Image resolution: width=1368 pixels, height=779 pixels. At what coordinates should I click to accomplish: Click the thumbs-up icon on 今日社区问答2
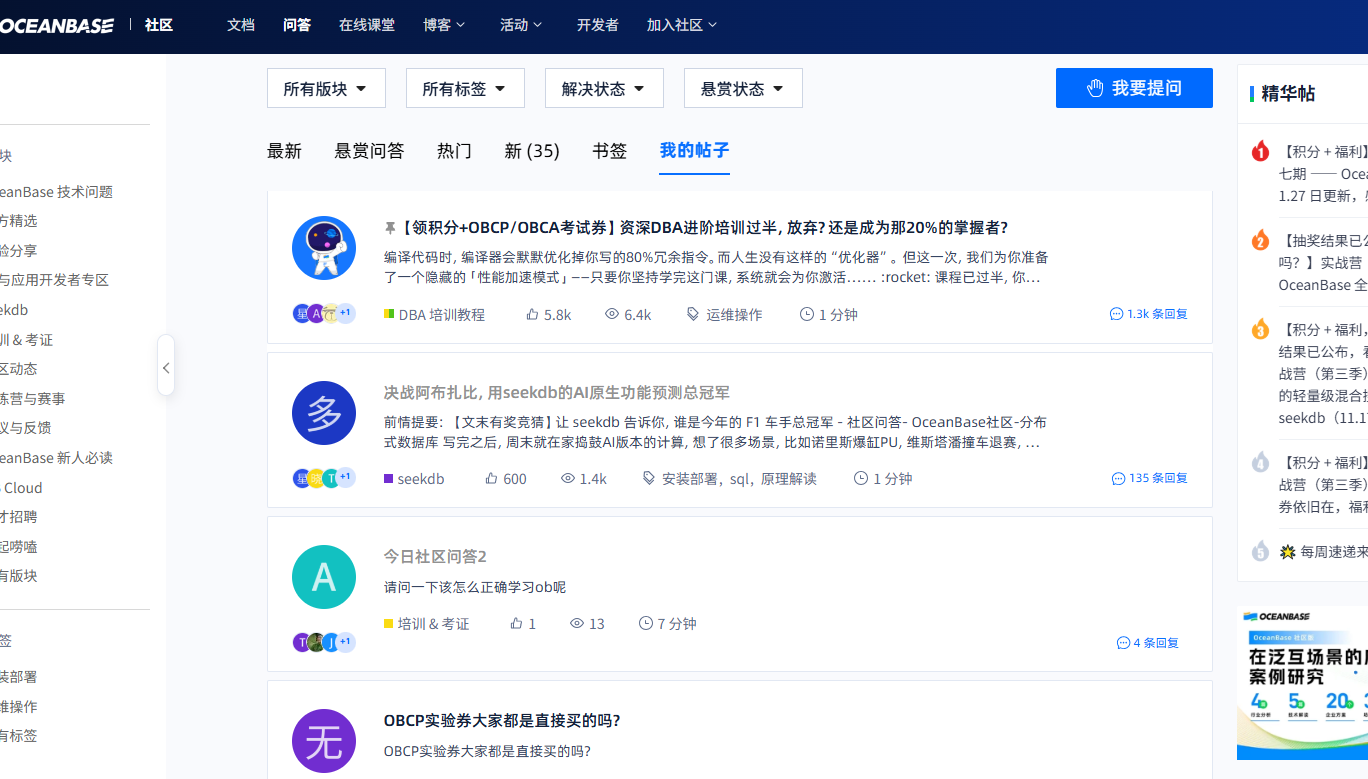[x=516, y=624]
